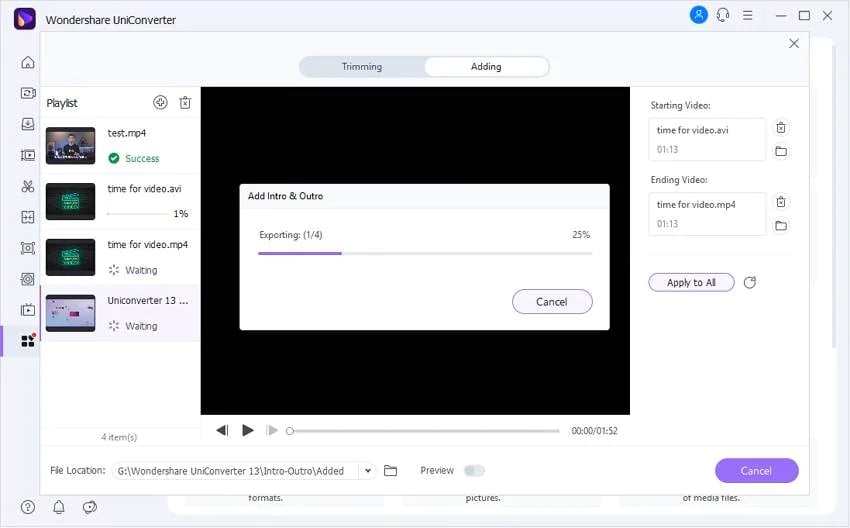
Task: Click the Exporting: (1/4) label
Action: [291, 235]
